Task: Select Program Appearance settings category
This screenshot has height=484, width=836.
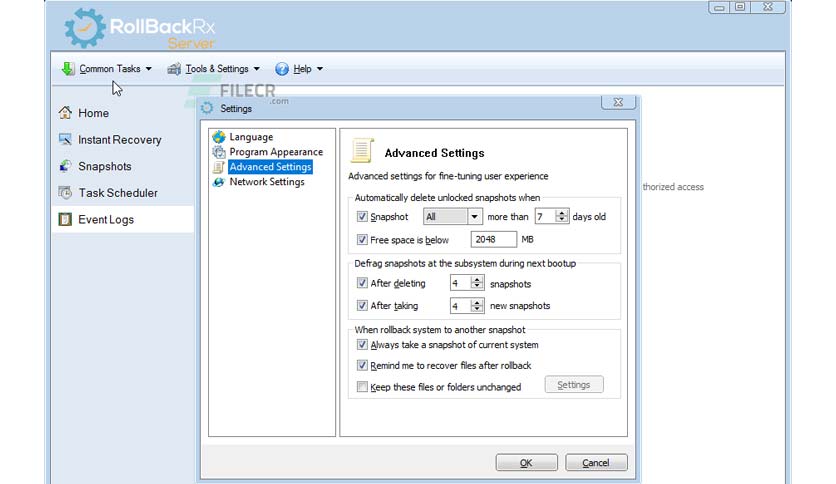Action: tap(276, 152)
